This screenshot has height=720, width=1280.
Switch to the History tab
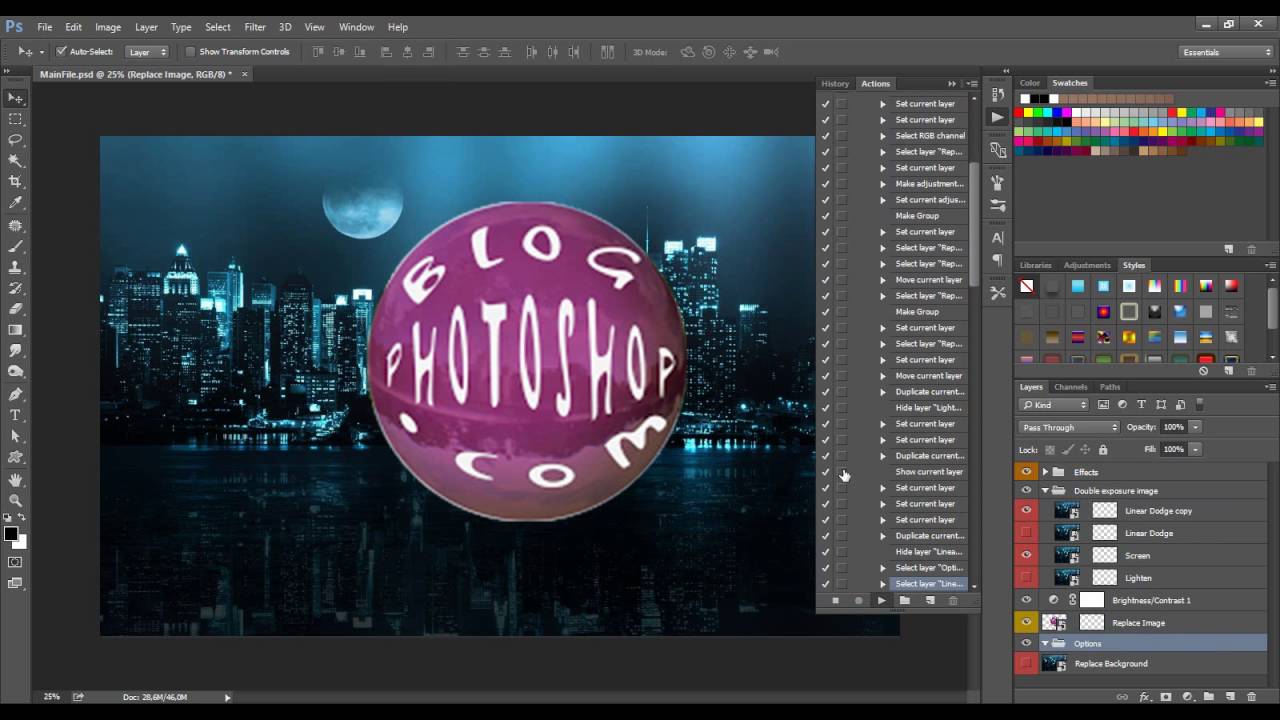[x=835, y=84]
